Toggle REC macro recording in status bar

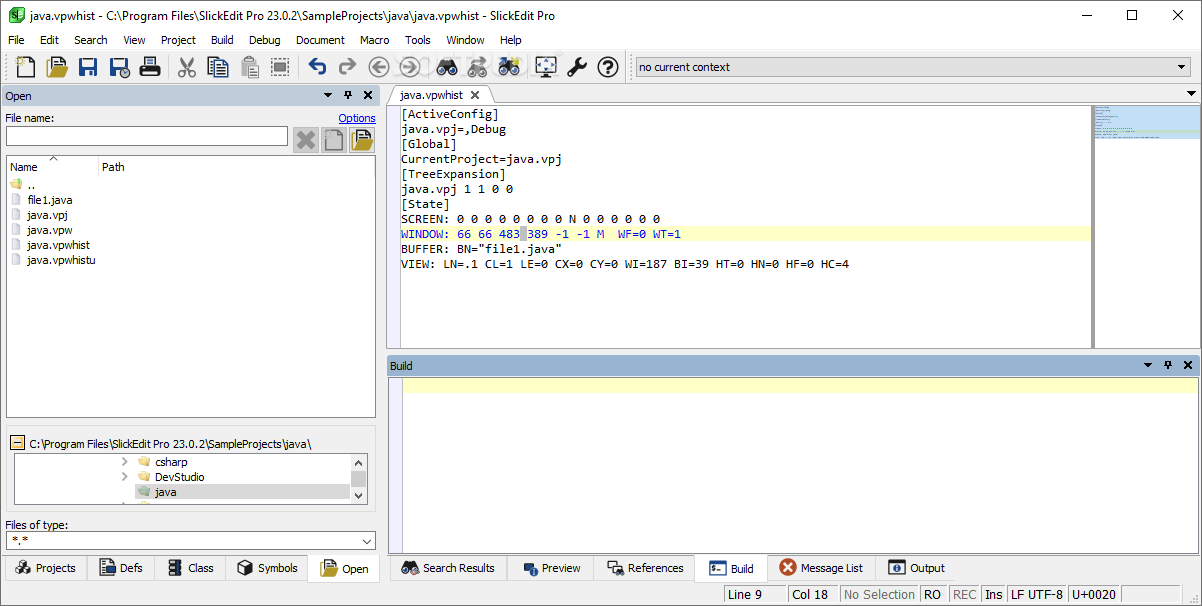pyautogui.click(x=964, y=595)
